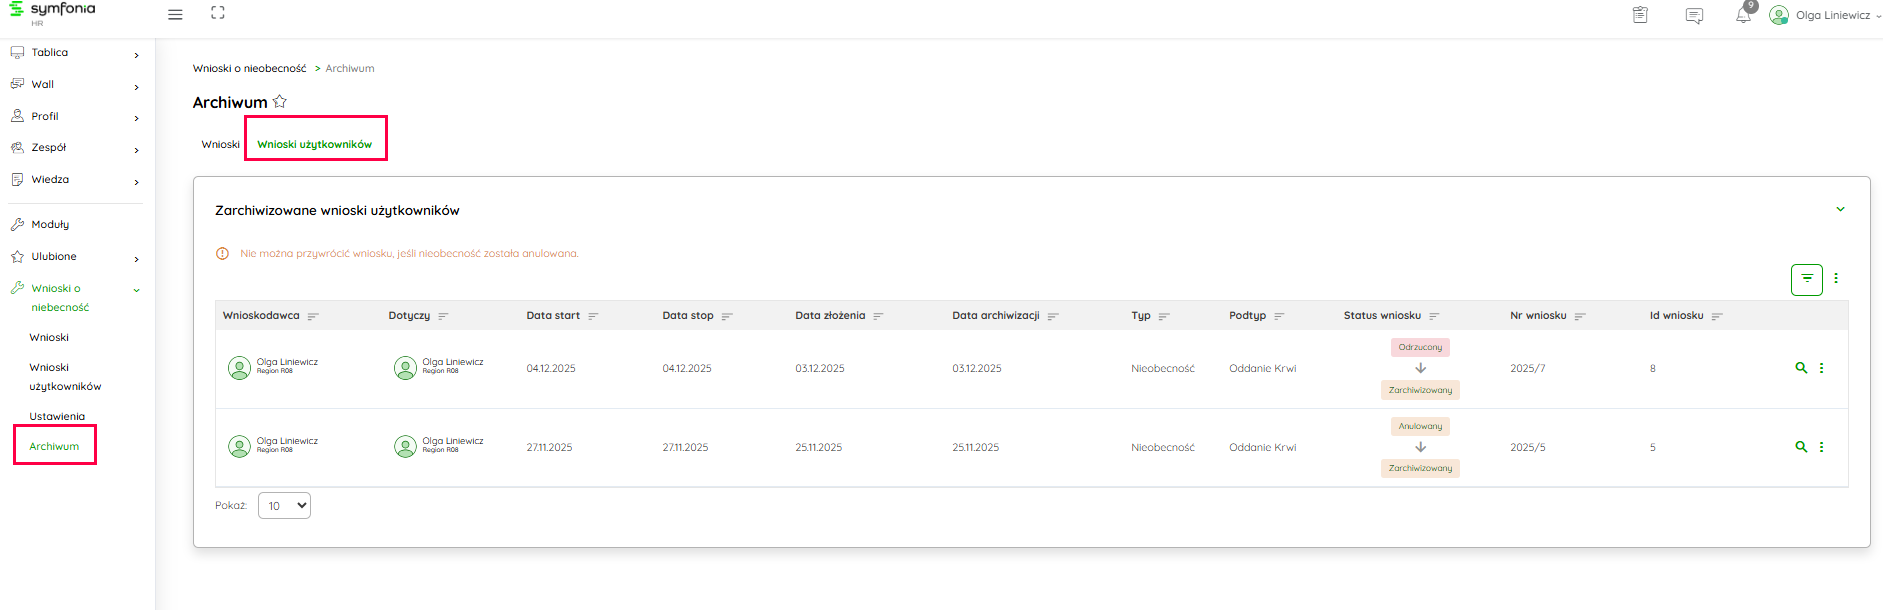Screen dimensions: 1883x610
Task: Sort by Data start column
Action: 593,316
